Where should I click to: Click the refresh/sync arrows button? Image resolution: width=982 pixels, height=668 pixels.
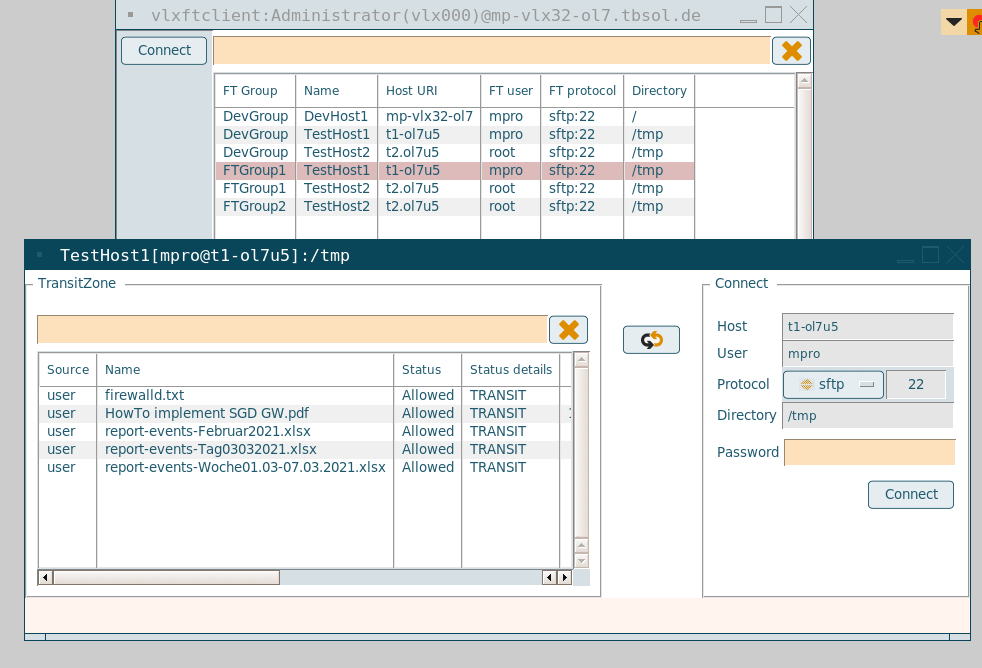pyautogui.click(x=651, y=340)
